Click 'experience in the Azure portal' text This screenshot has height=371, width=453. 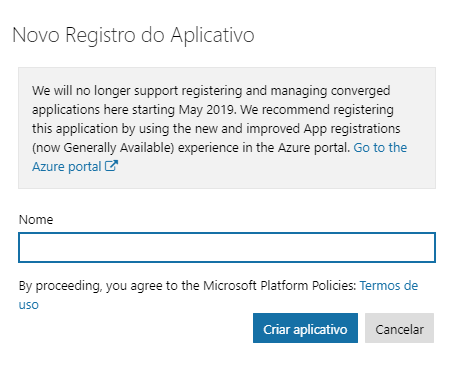[x=263, y=147]
